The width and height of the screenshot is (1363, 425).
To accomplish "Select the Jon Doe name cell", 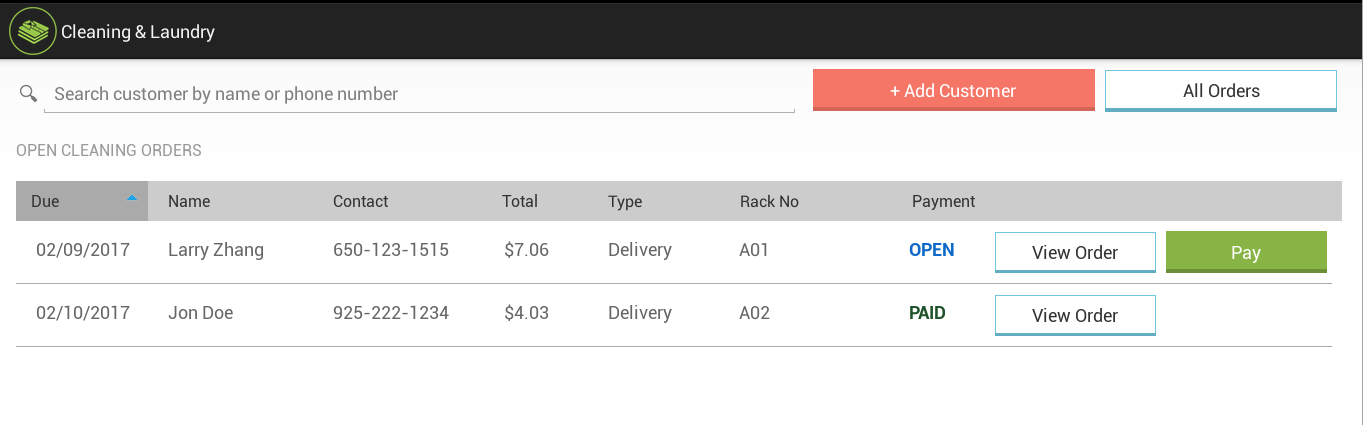I will (x=200, y=313).
